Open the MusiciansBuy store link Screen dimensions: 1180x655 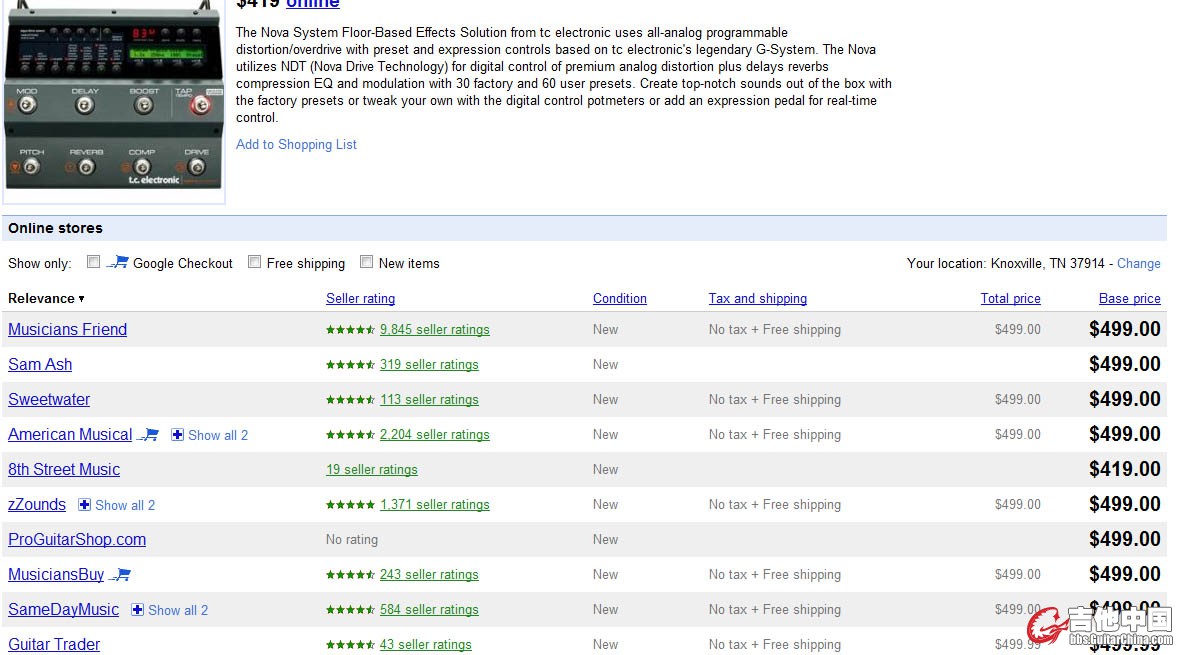56,574
